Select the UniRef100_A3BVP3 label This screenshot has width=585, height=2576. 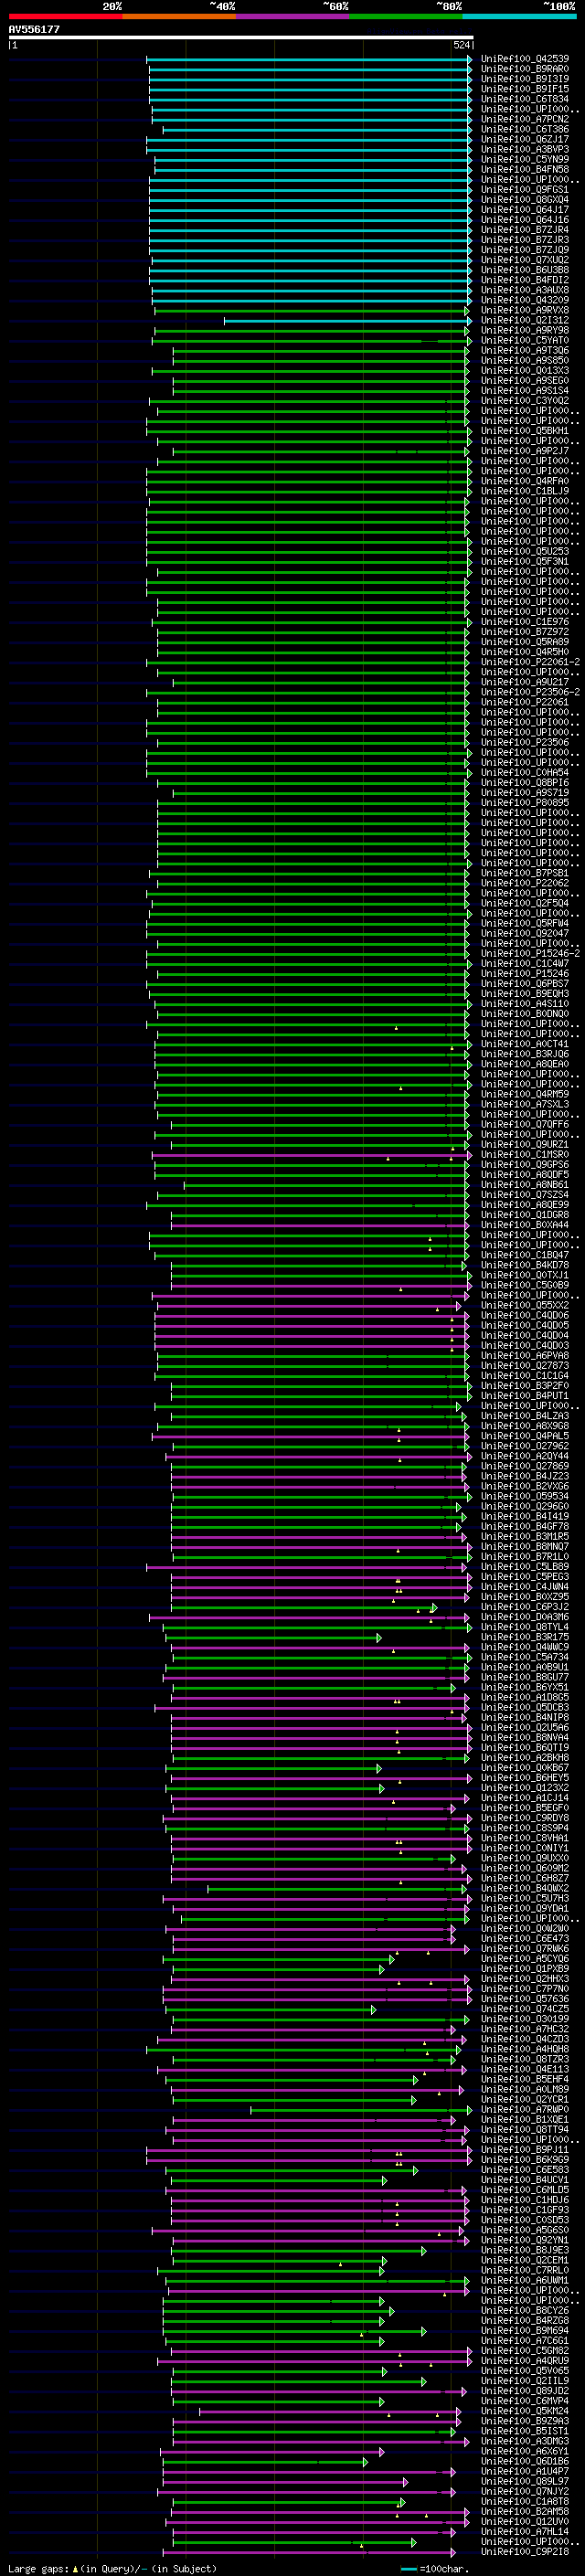point(525,149)
